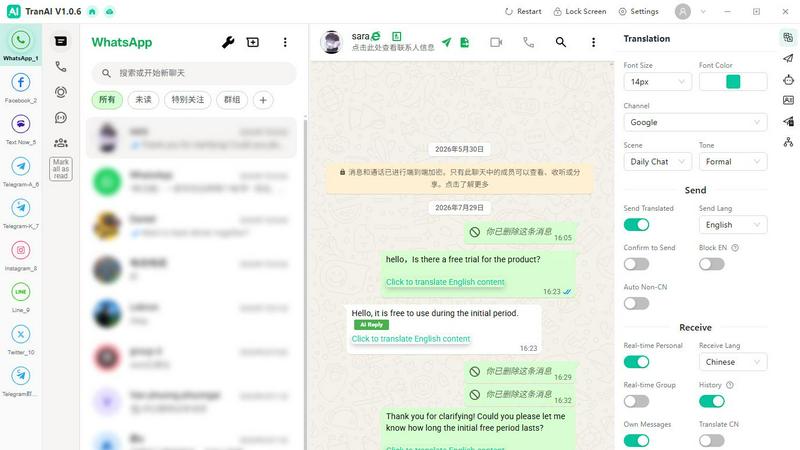Click the user account avatar in title bar
800x450 pixels.
tap(683, 11)
